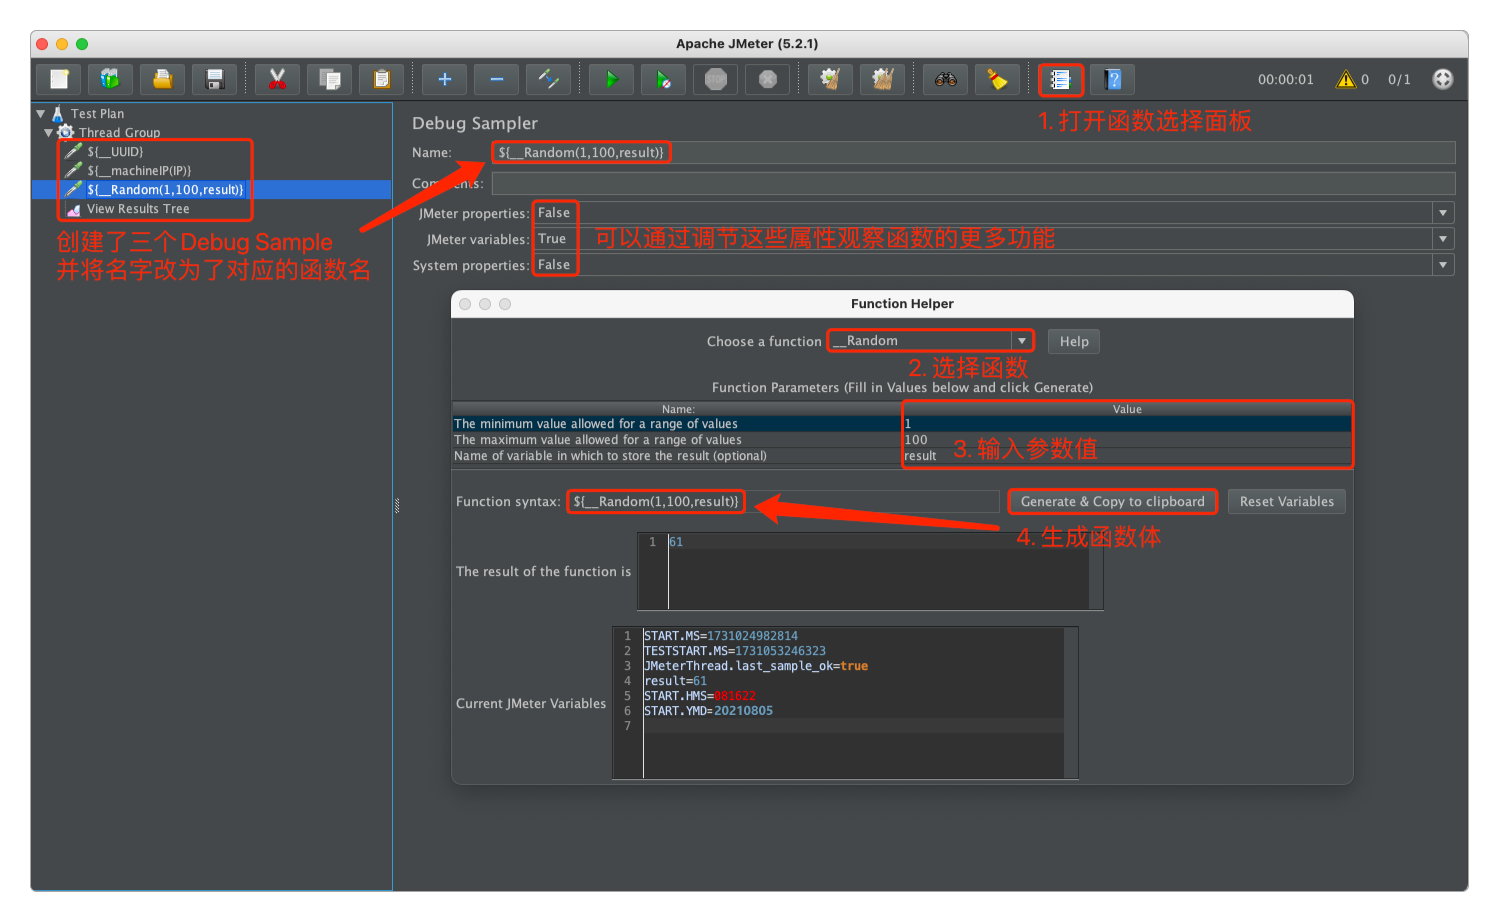Open the Function Helper dialog icon
The width and height of the screenshot is (1499, 922).
tap(1060, 79)
